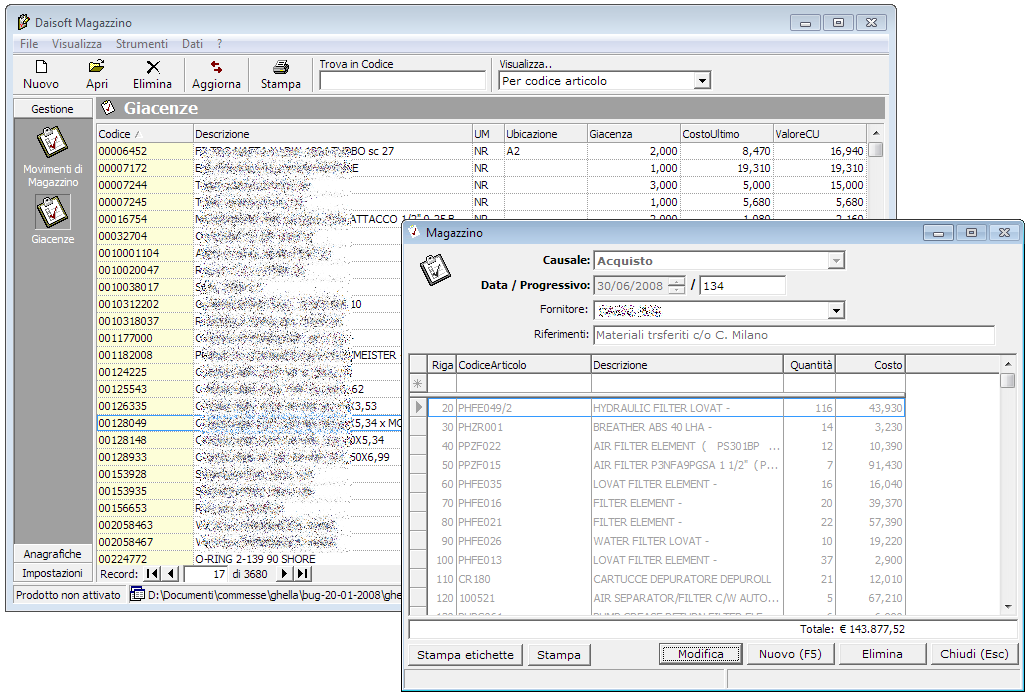1027x695 pixels.
Task: Click the CostoUltimo column header
Action: click(x=726, y=134)
